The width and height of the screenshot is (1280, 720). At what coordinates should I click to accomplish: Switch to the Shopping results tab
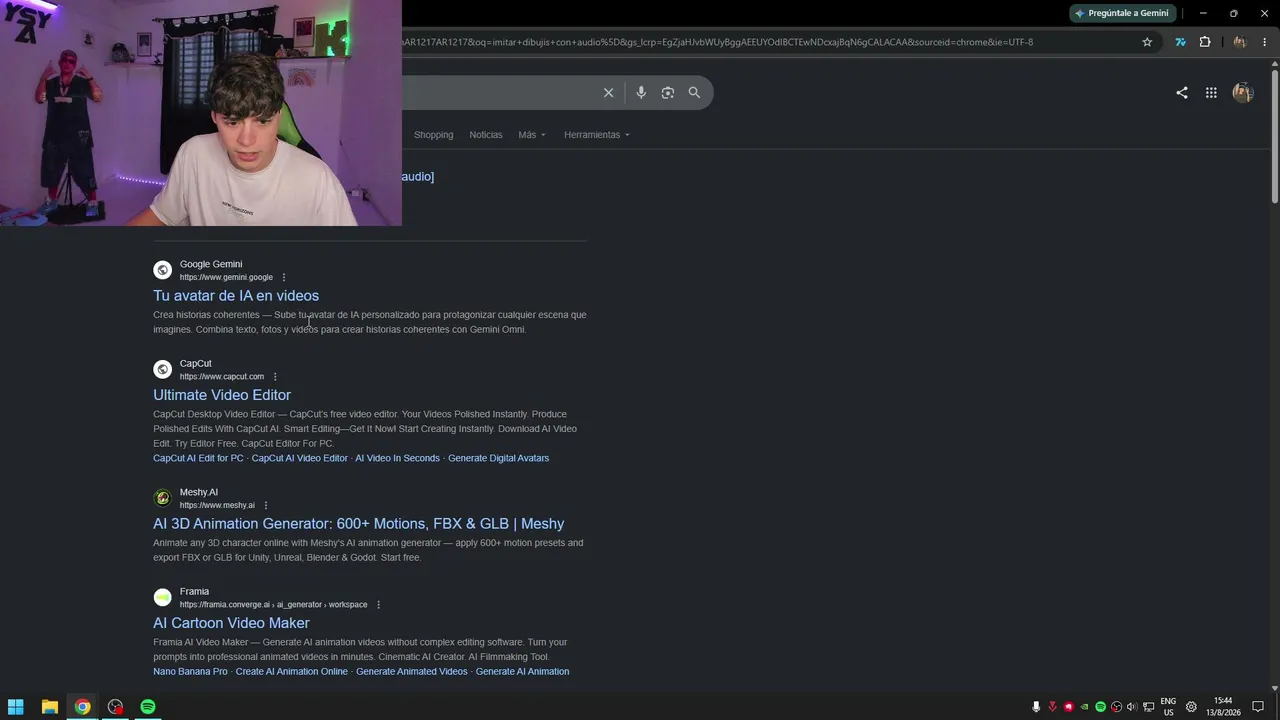point(433,135)
